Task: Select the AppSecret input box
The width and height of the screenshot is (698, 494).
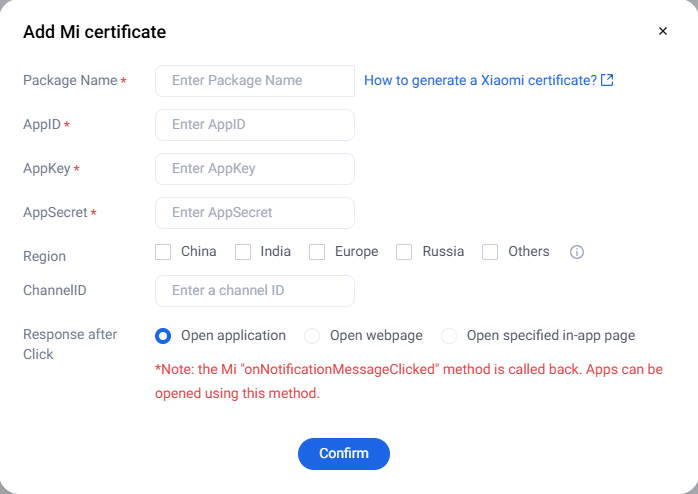Action: [255, 213]
